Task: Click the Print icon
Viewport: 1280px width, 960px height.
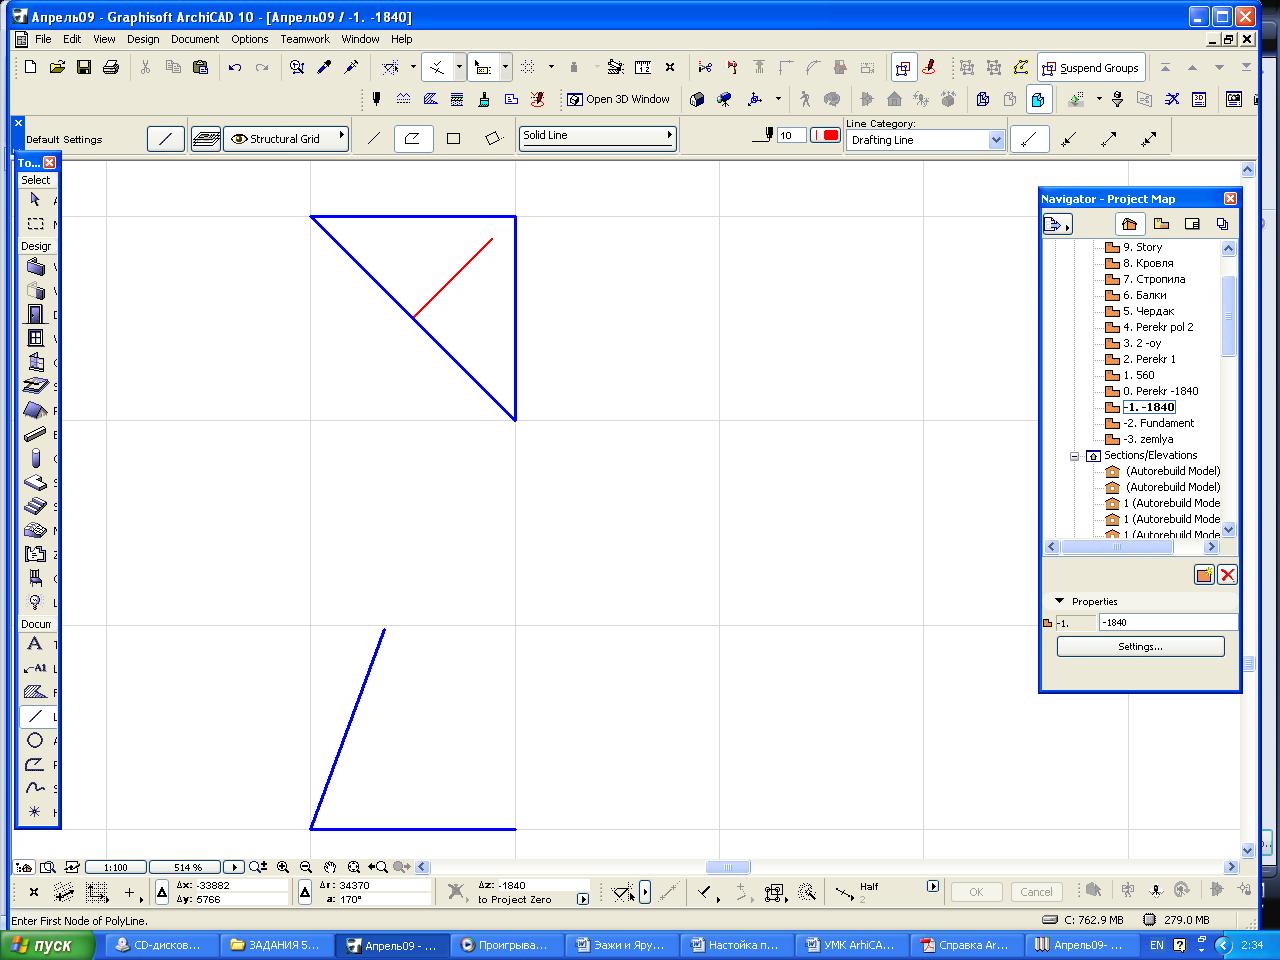Action: pos(111,67)
